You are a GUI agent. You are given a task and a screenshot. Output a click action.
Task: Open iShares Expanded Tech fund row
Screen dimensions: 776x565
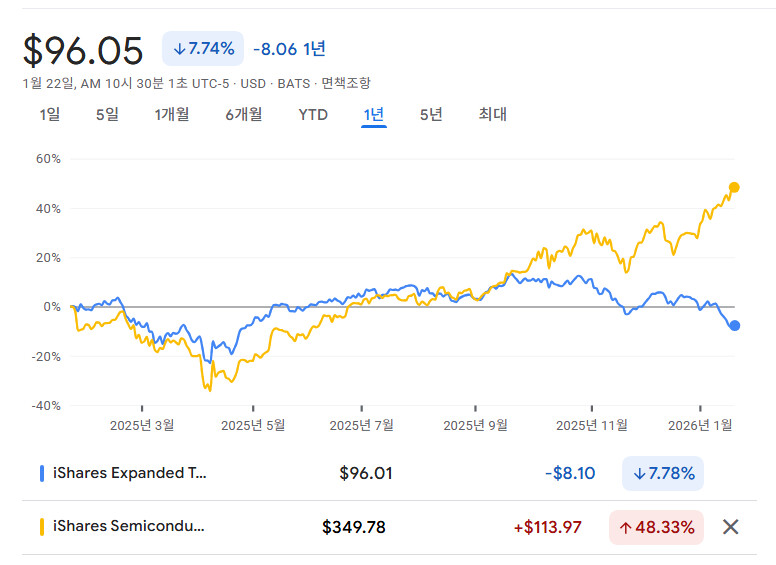pos(129,473)
